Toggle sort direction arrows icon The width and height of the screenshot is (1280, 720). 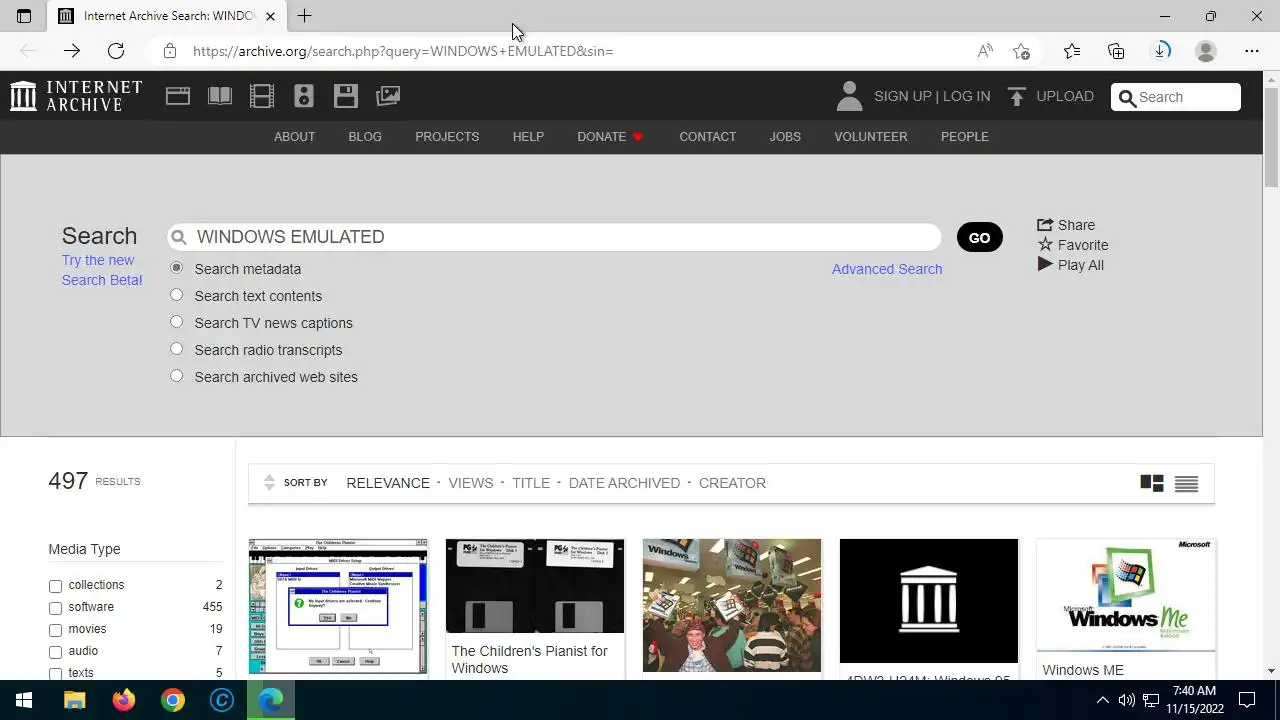tap(269, 483)
